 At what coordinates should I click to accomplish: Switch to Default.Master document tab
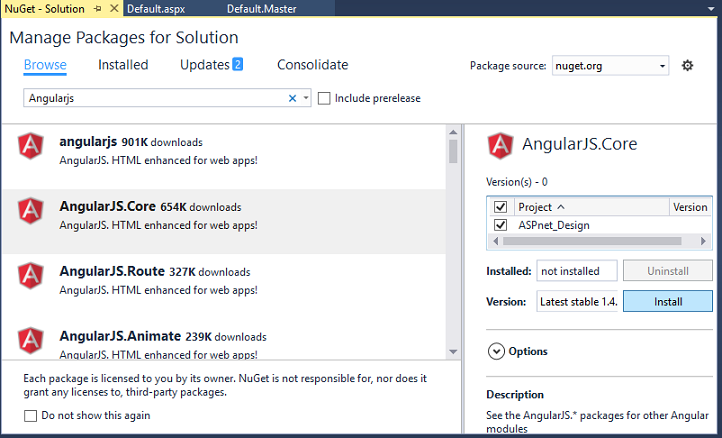(x=262, y=9)
